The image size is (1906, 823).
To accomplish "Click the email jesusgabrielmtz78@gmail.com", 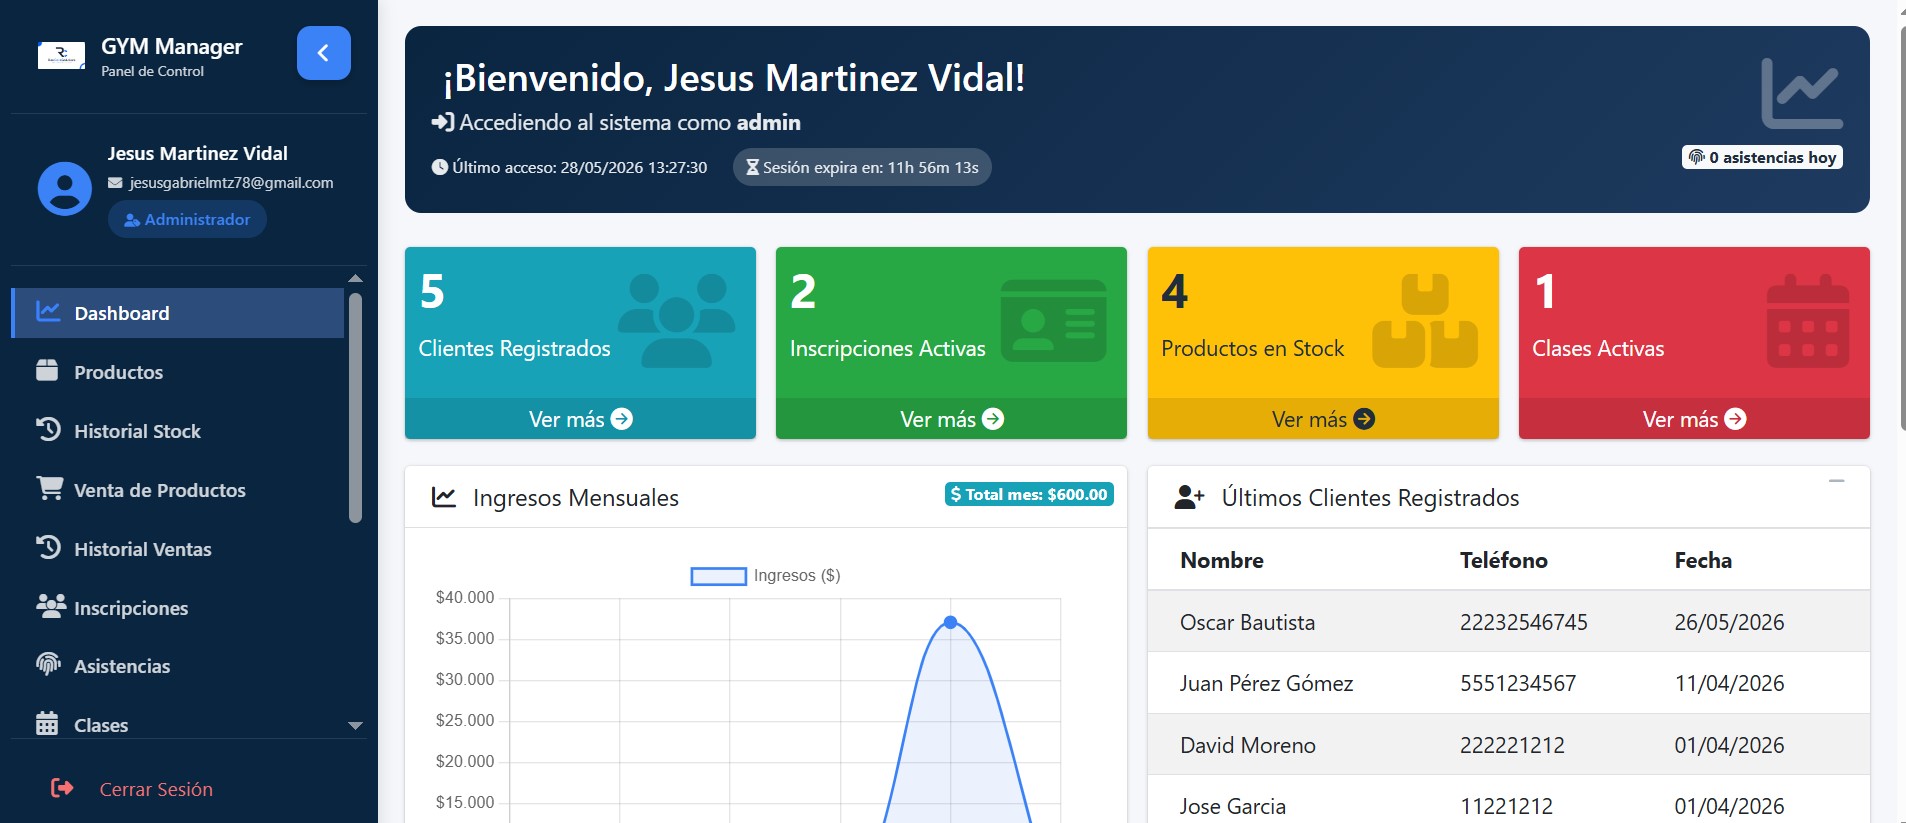I will coord(231,183).
